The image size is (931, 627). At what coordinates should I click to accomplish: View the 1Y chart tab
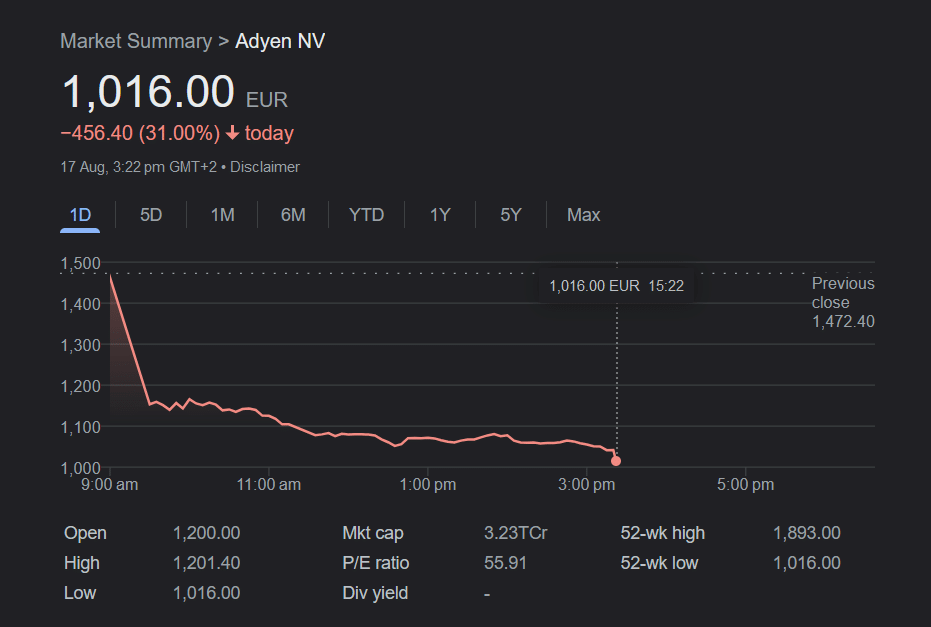pos(440,215)
